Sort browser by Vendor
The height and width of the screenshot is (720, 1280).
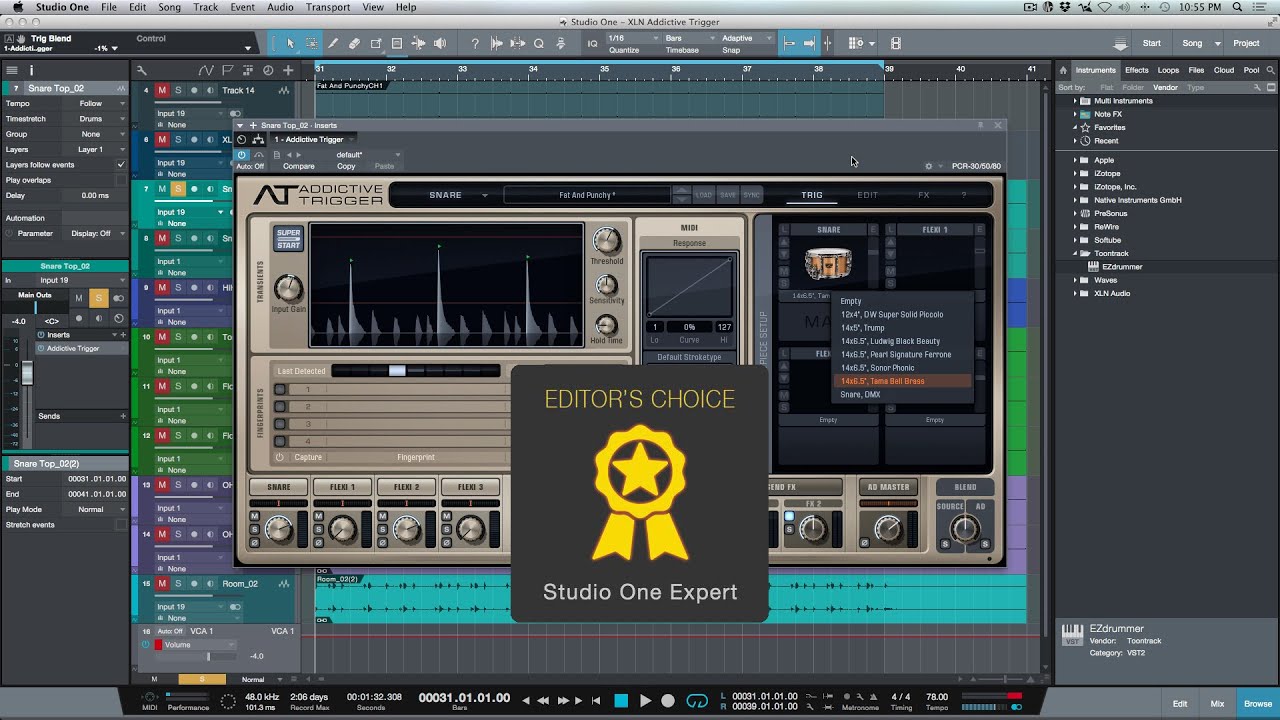coord(1165,87)
